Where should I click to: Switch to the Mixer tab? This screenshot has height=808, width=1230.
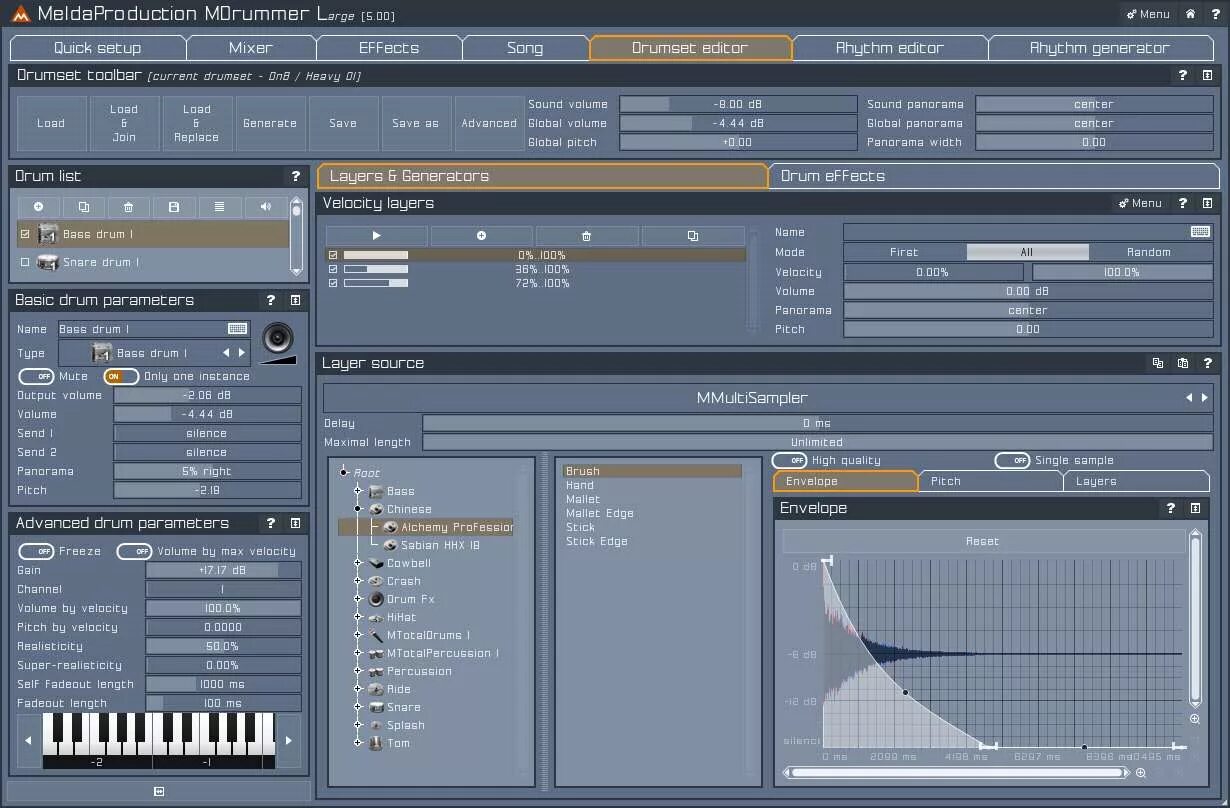tap(250, 48)
